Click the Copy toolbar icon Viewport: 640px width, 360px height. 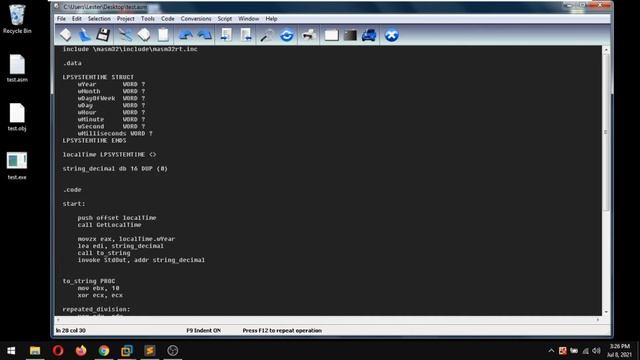click(x=144, y=35)
